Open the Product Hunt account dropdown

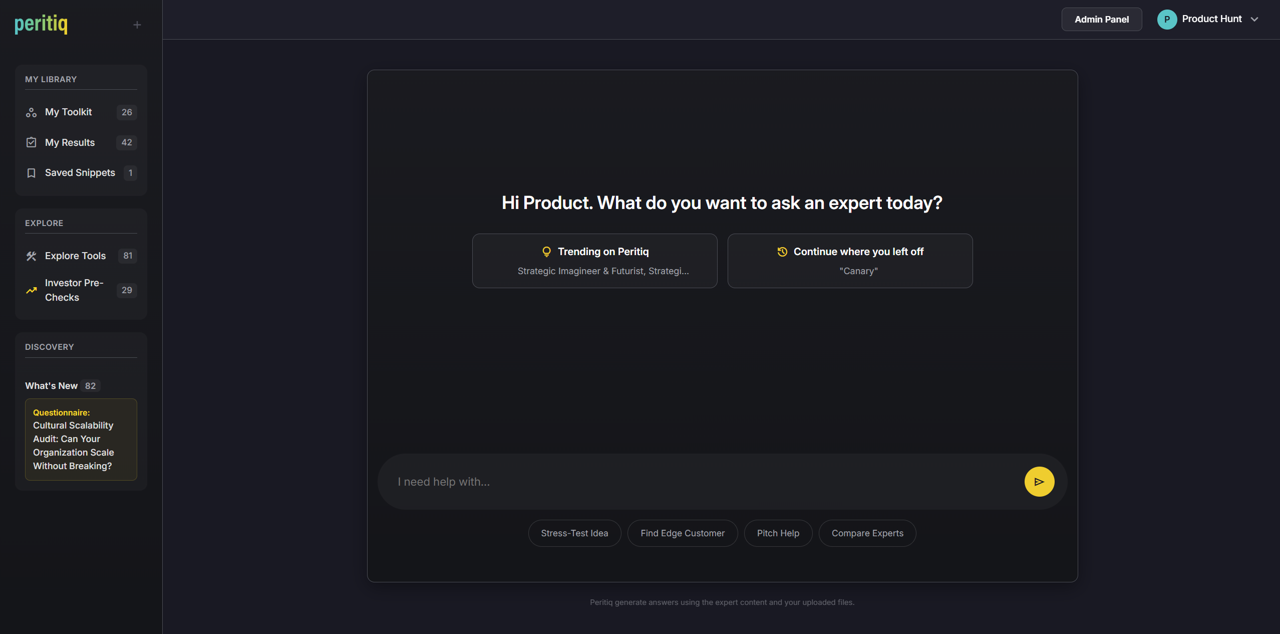coord(1254,18)
